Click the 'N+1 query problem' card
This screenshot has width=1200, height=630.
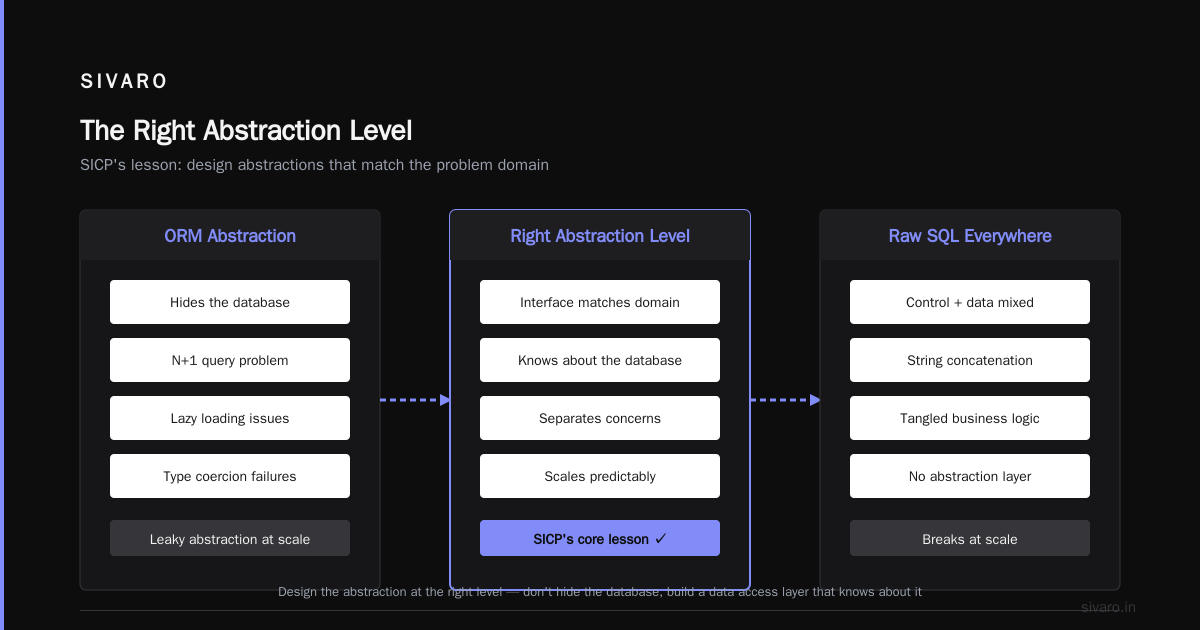click(x=230, y=360)
